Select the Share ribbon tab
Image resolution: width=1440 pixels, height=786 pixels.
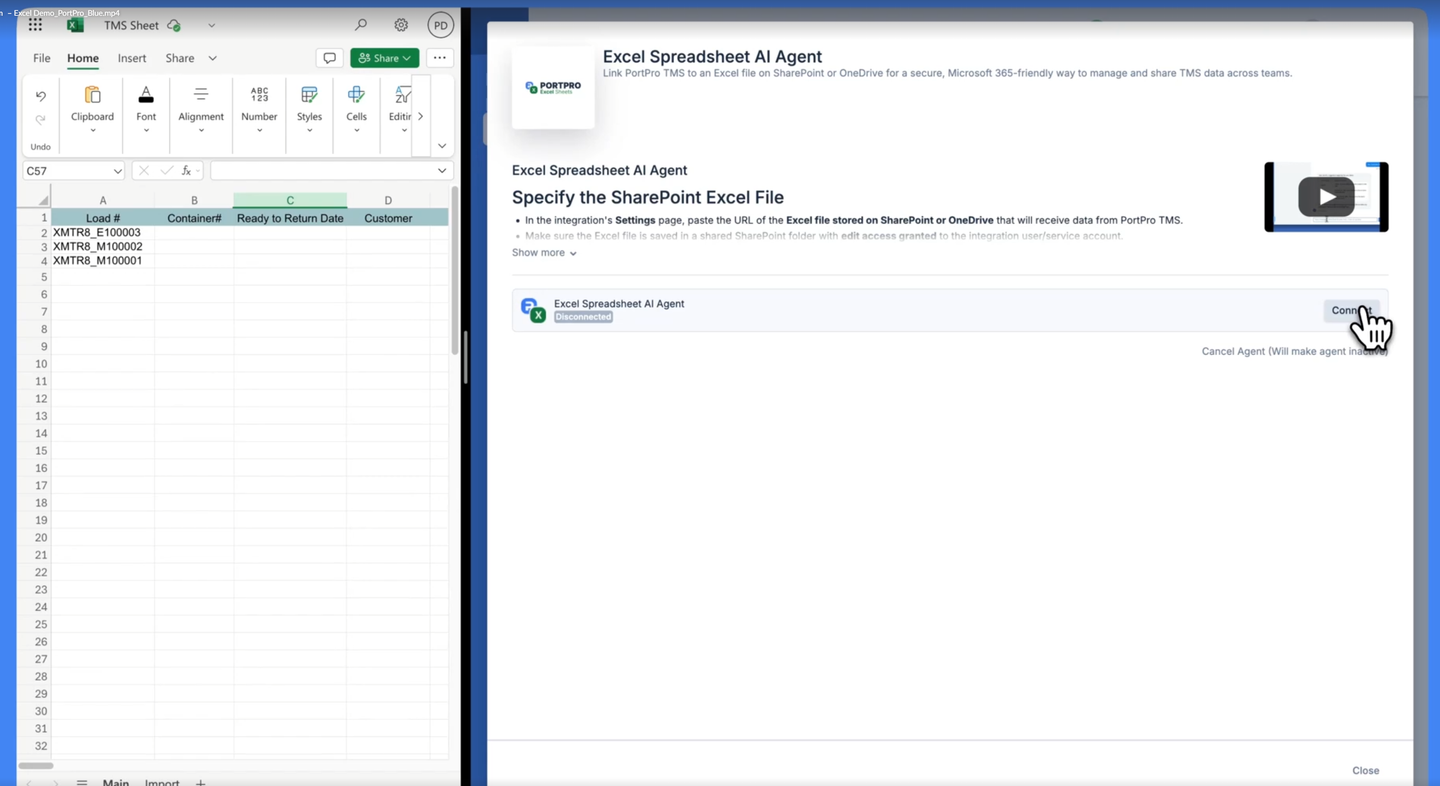tap(180, 58)
